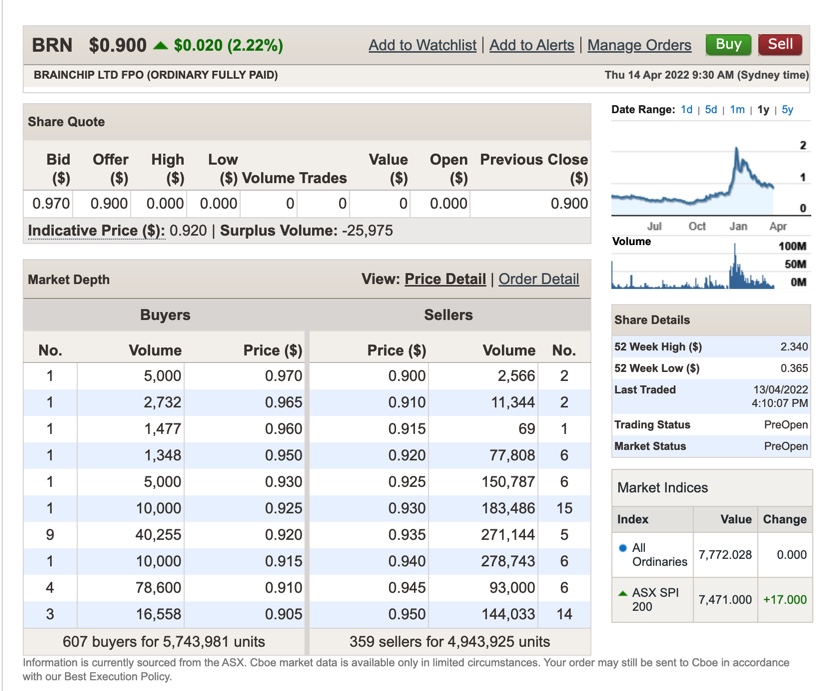Viewport: 825px width, 691px height.
Task: Click seller volume 271,144
Action: pos(508,534)
